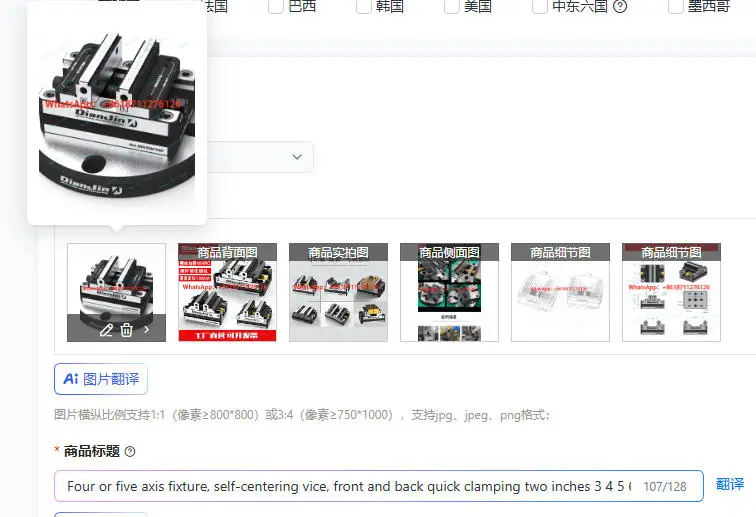The height and width of the screenshot is (517, 756).
Task: Edit the first product image with pencil icon
Action: (x=106, y=330)
